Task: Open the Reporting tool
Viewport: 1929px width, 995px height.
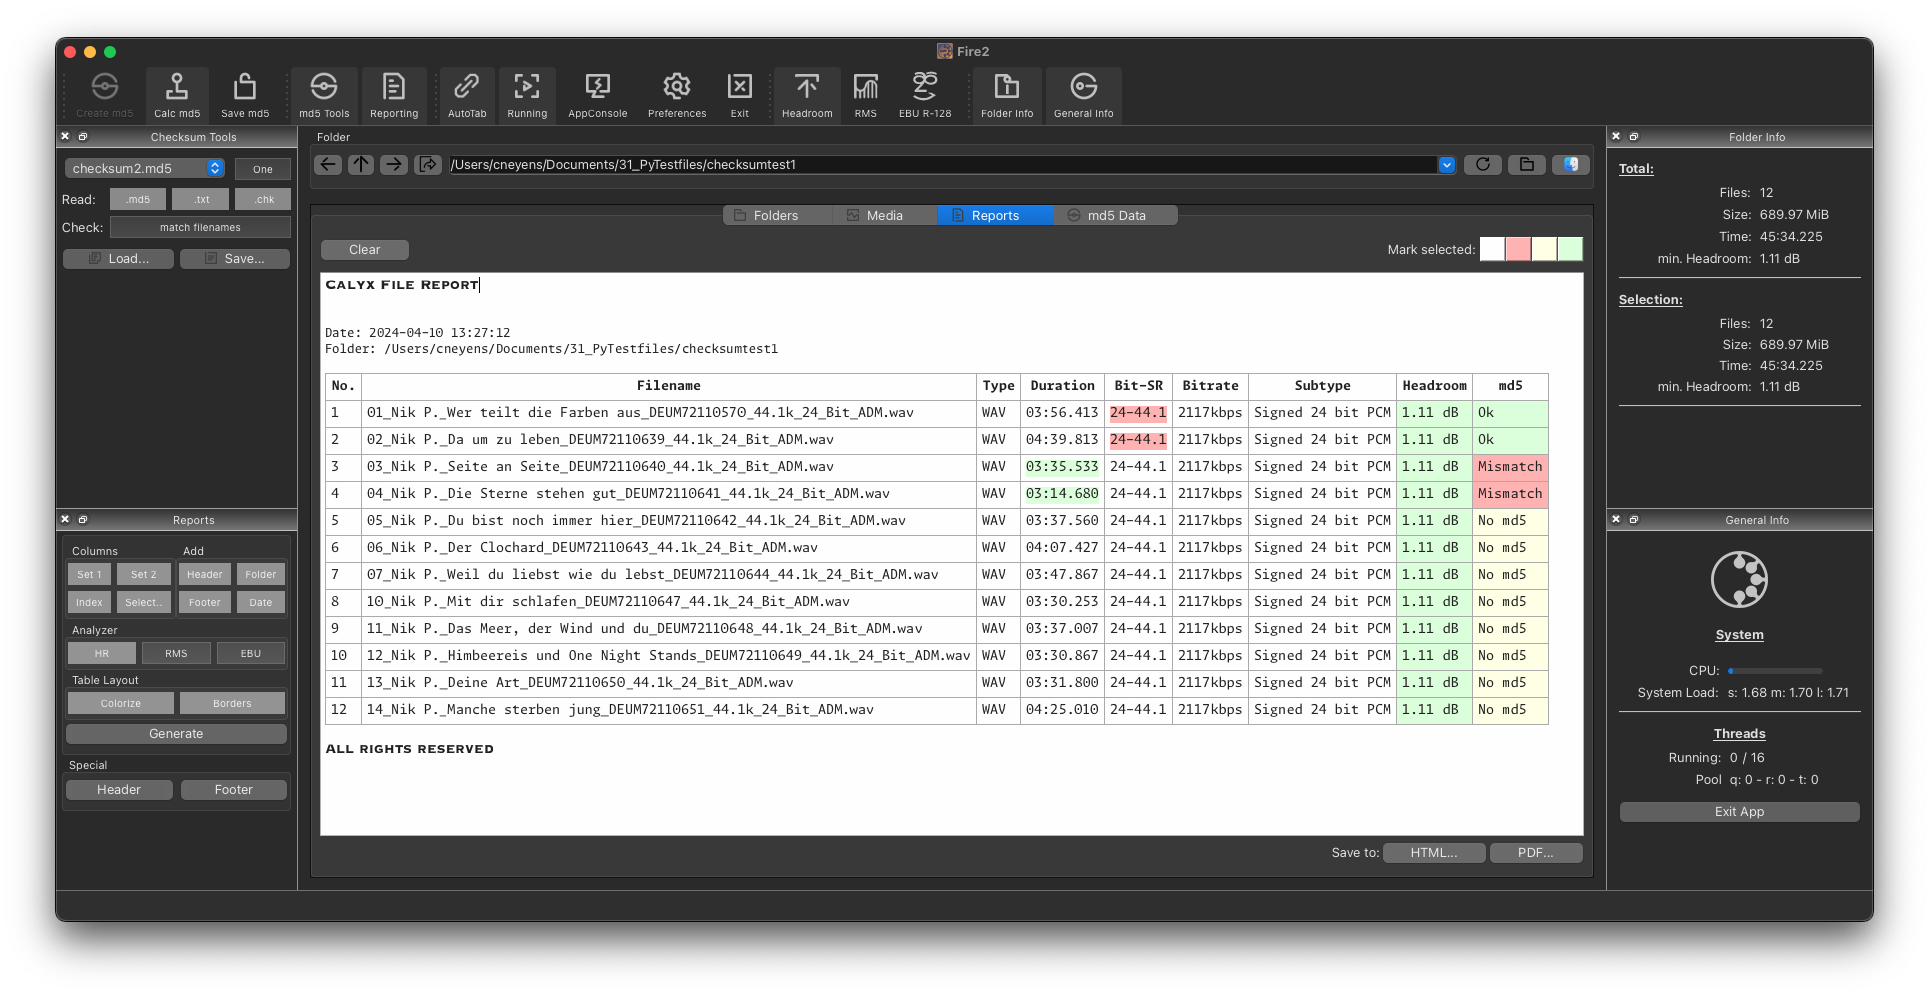Action: tap(393, 95)
